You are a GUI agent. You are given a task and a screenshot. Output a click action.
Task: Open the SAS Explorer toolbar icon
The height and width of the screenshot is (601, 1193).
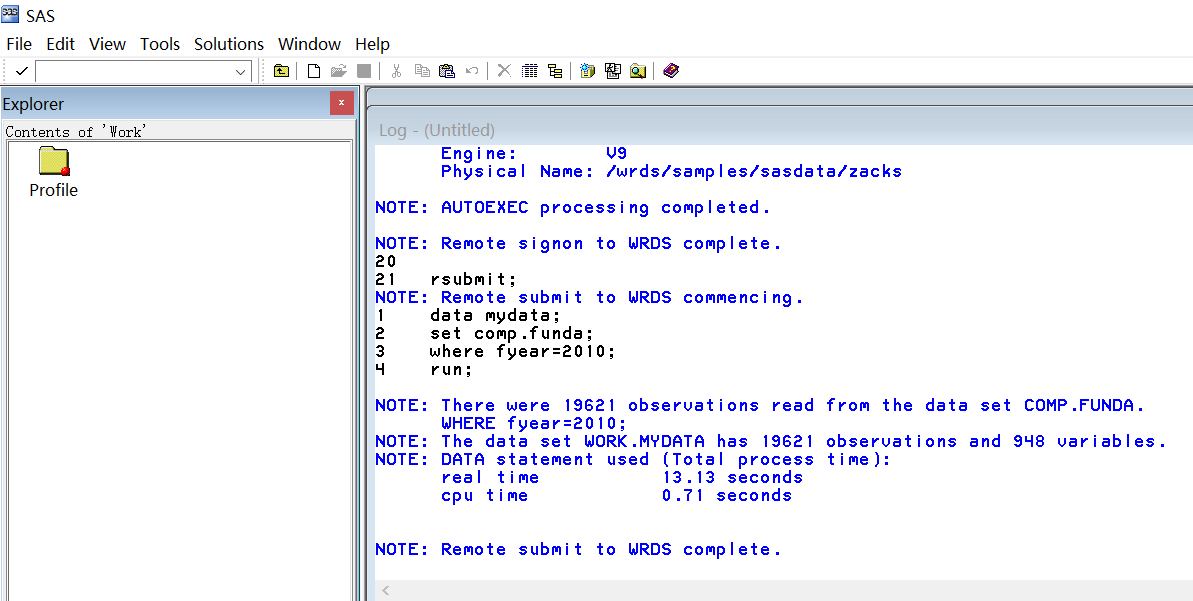tap(612, 71)
